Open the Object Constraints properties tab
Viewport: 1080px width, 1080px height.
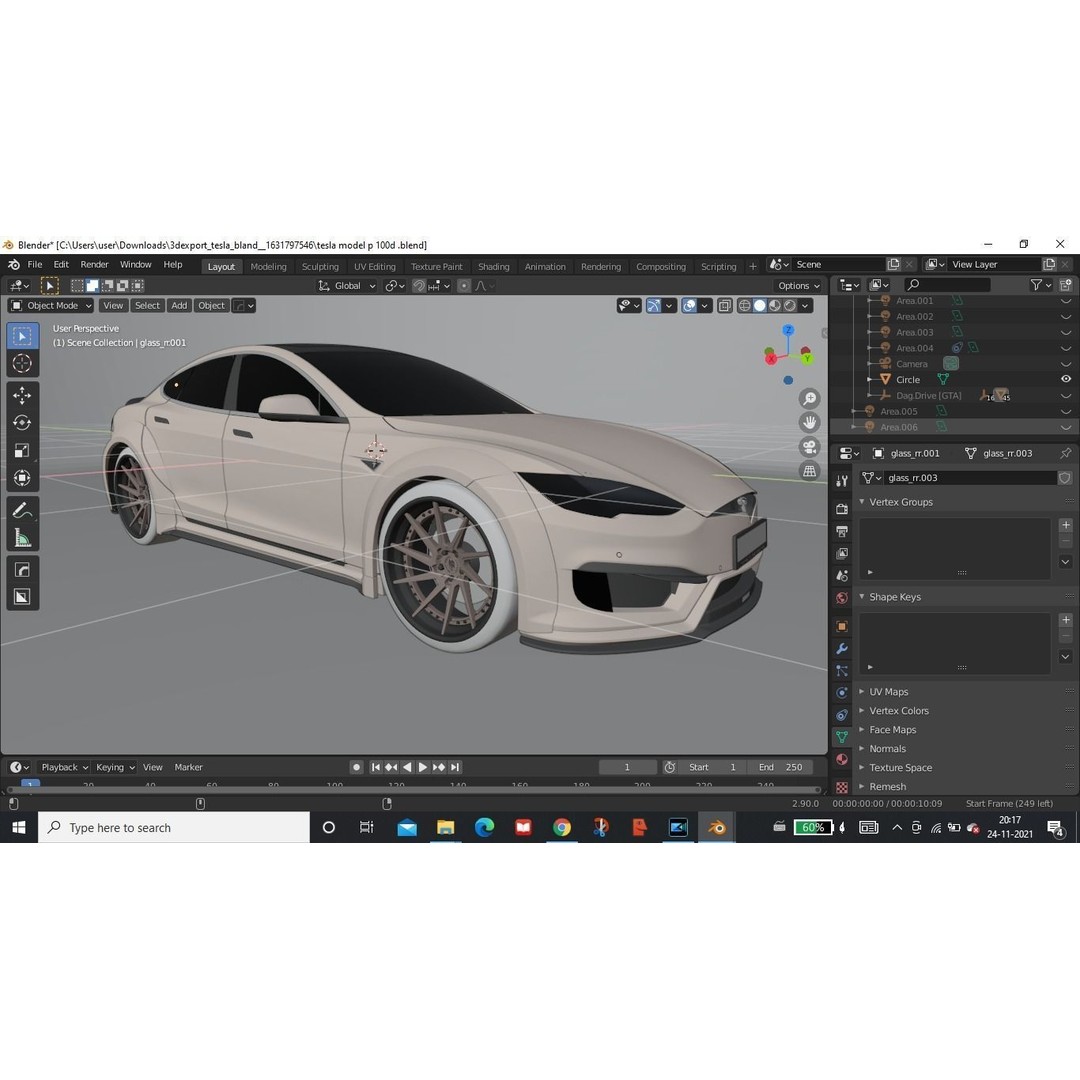[x=842, y=715]
